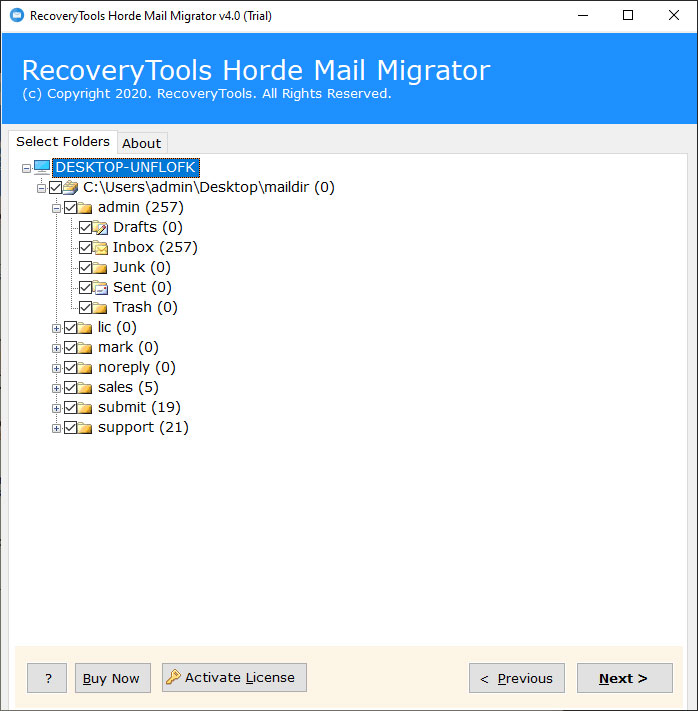Click the app icon in title bar
698x711 pixels.
[x=15, y=15]
